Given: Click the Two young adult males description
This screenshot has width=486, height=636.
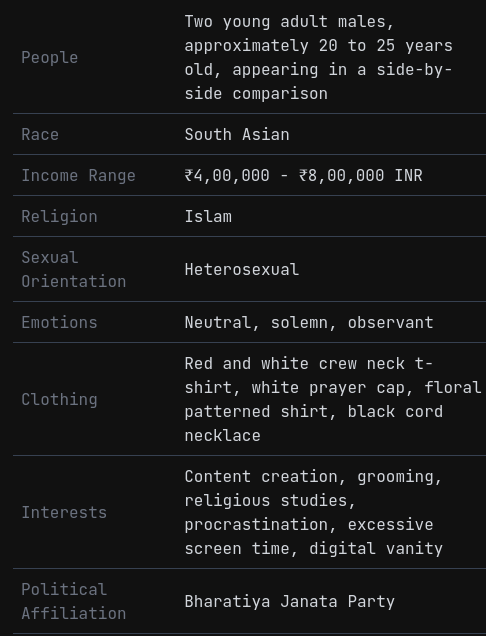Looking at the screenshot, I should tap(318, 58).
